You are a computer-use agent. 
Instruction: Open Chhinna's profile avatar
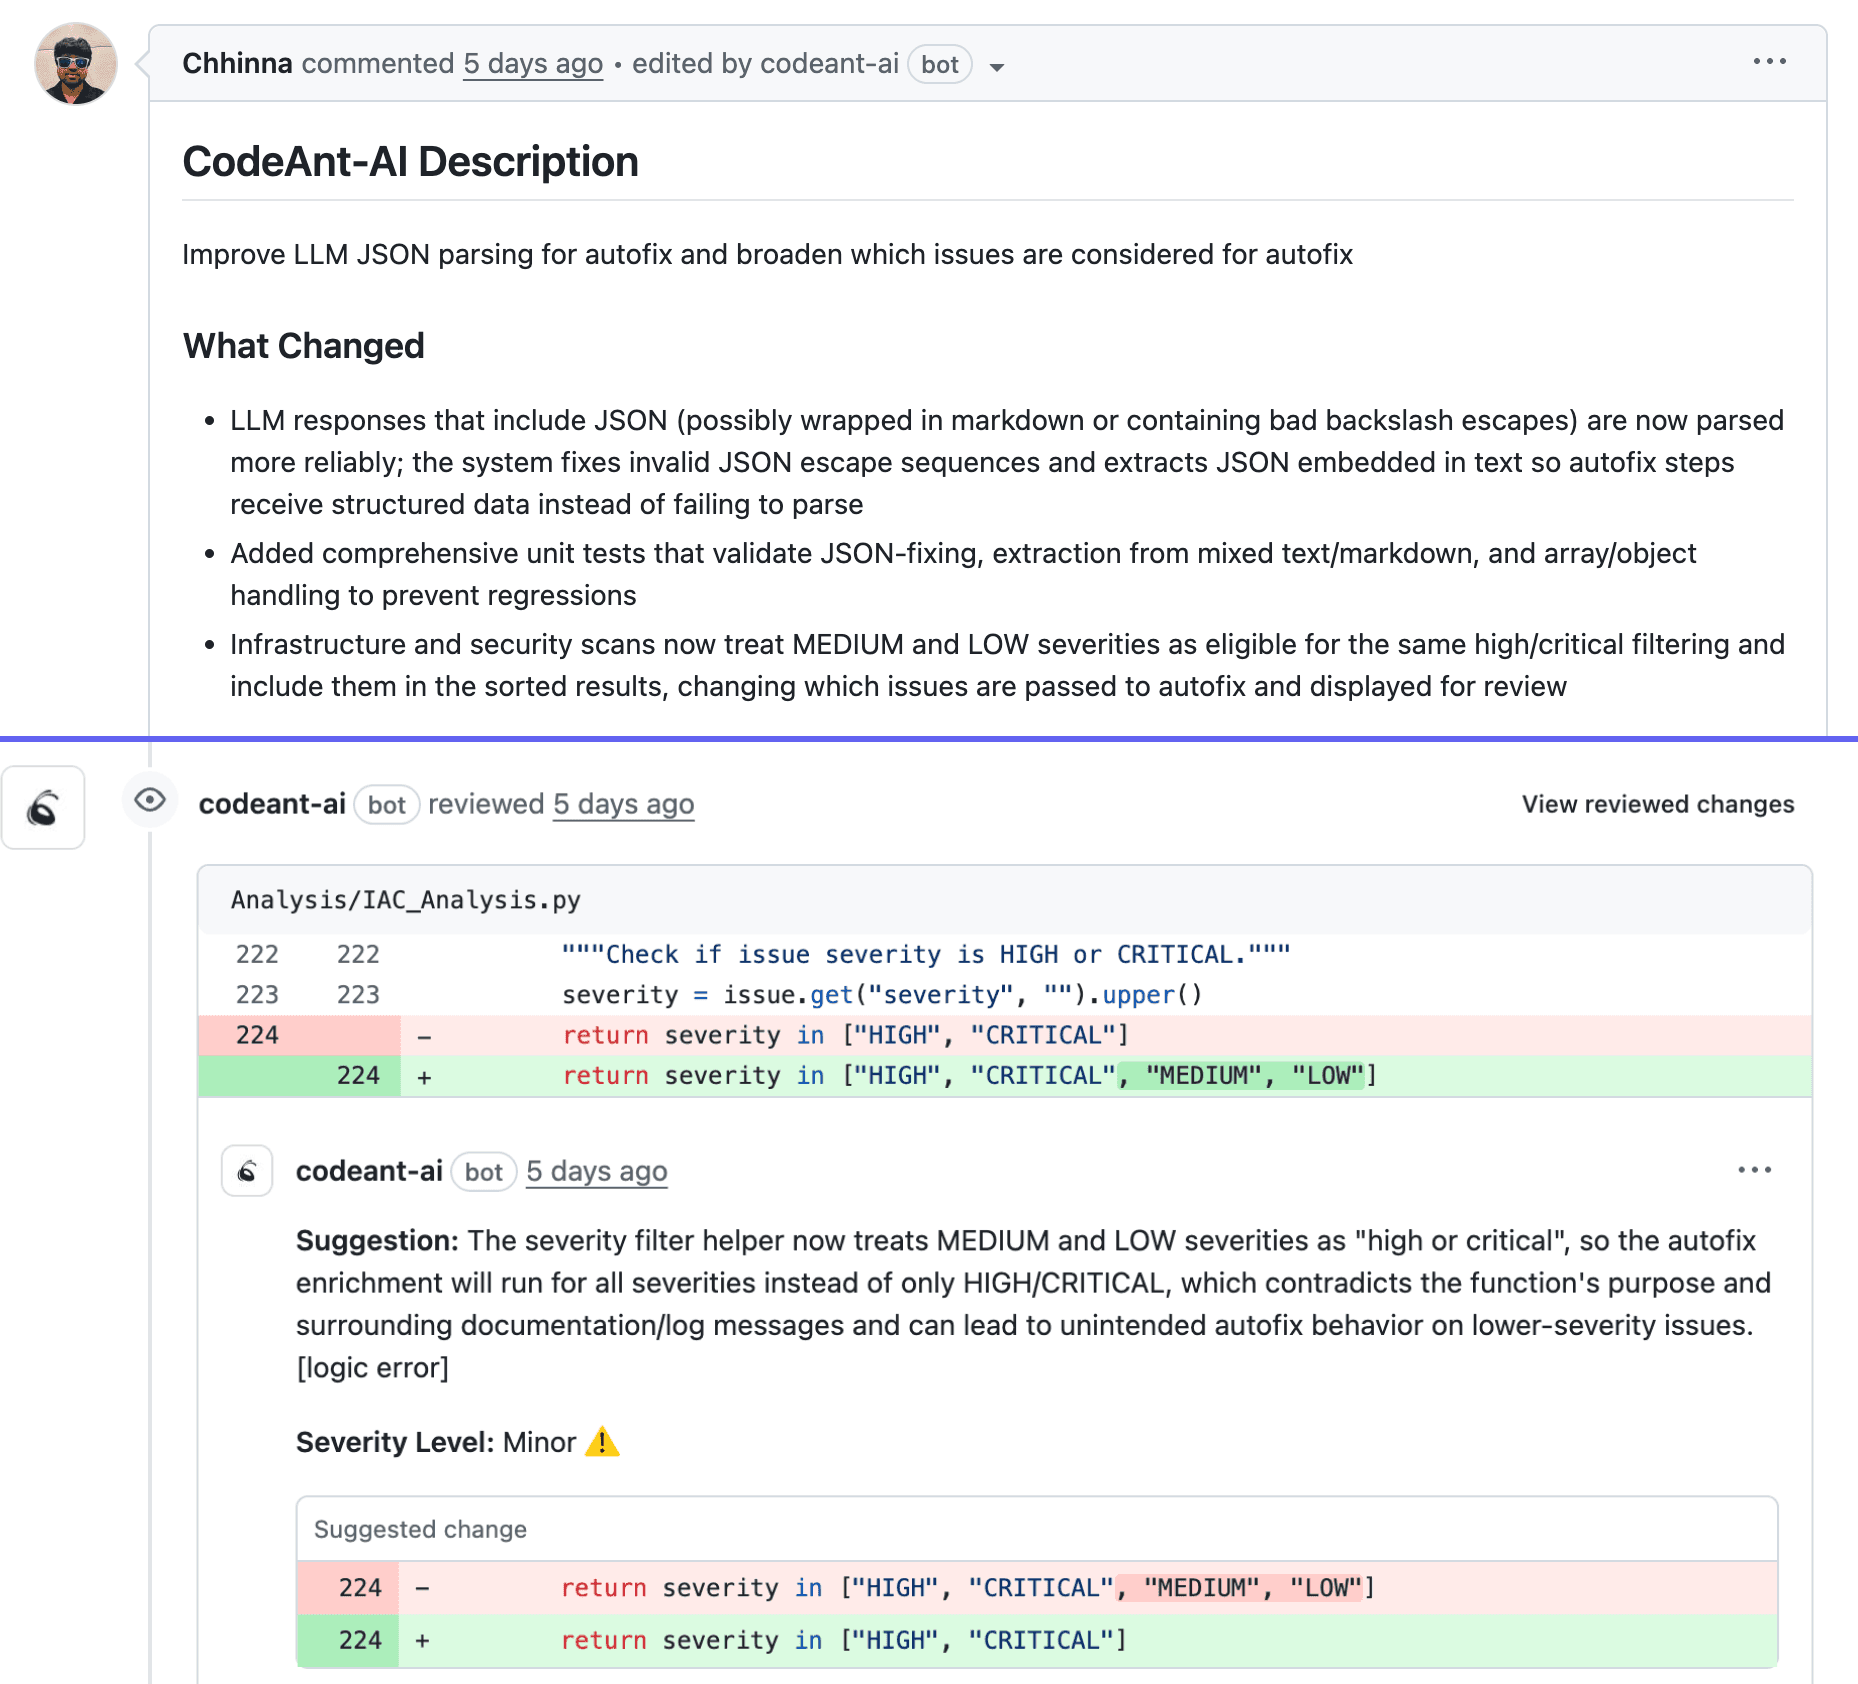coord(76,64)
